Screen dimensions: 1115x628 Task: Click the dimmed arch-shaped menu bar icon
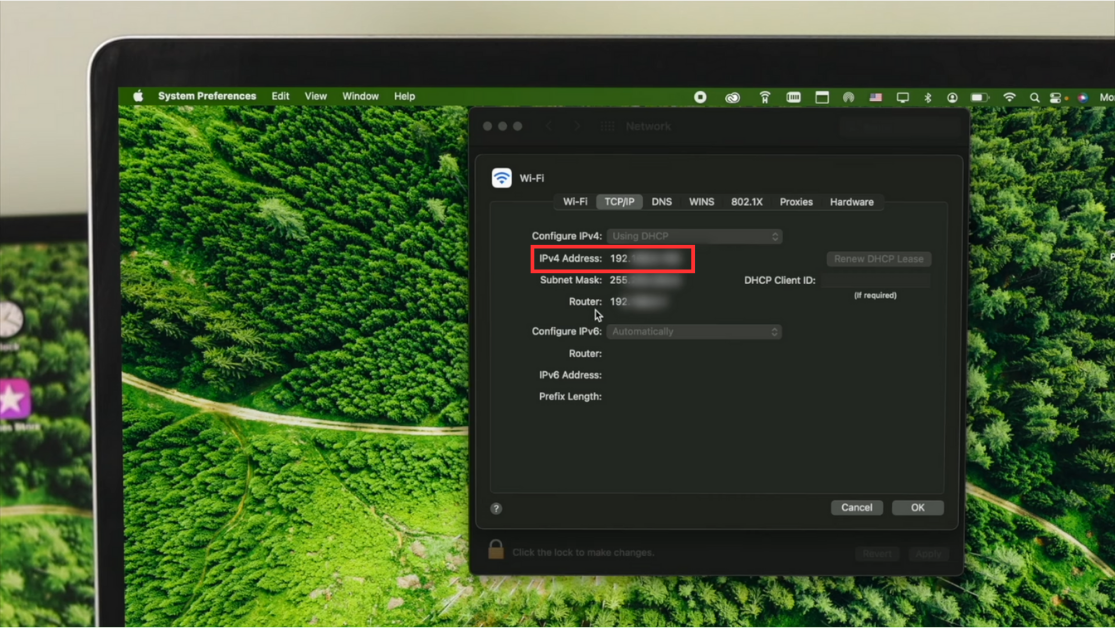click(x=848, y=97)
